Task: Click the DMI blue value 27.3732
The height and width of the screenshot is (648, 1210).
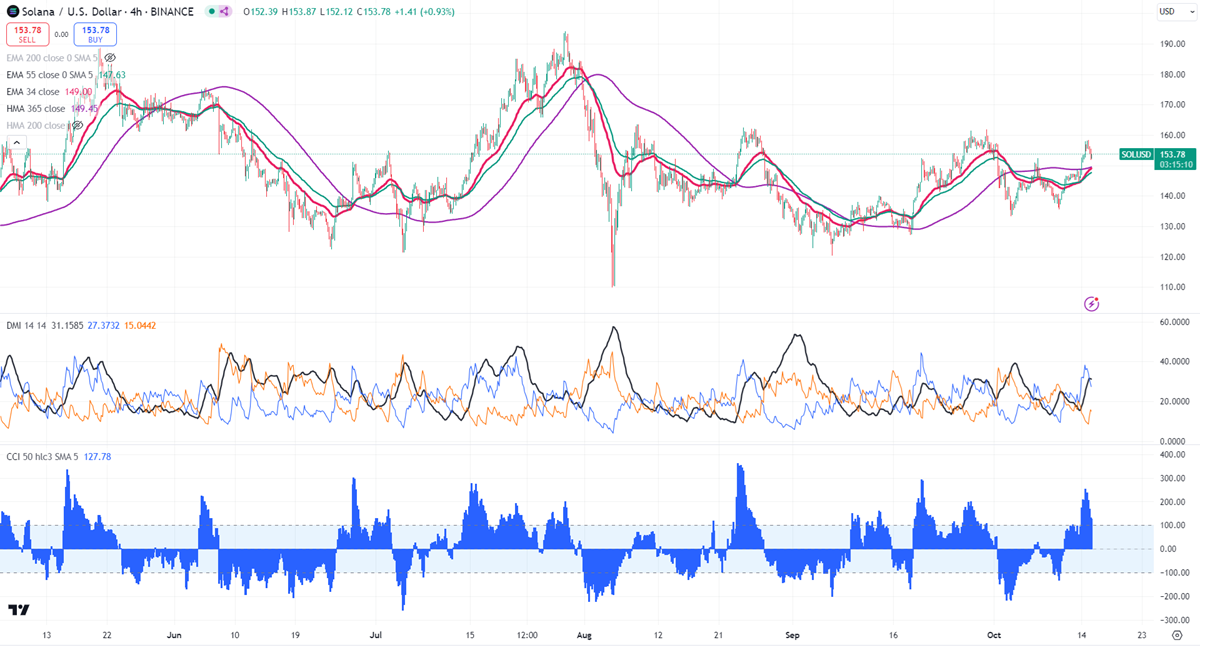Action: click(104, 326)
